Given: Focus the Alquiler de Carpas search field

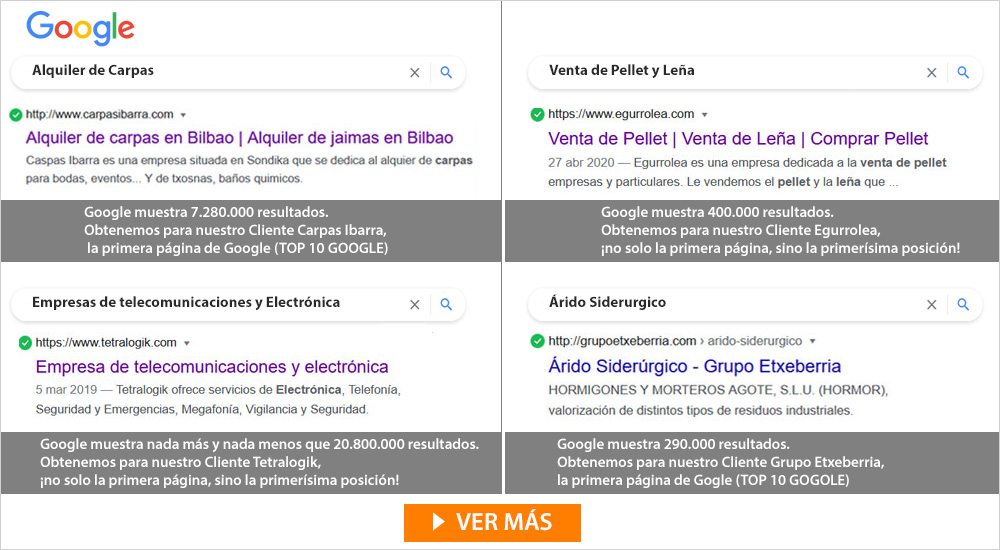Looking at the screenshot, I should [217, 71].
